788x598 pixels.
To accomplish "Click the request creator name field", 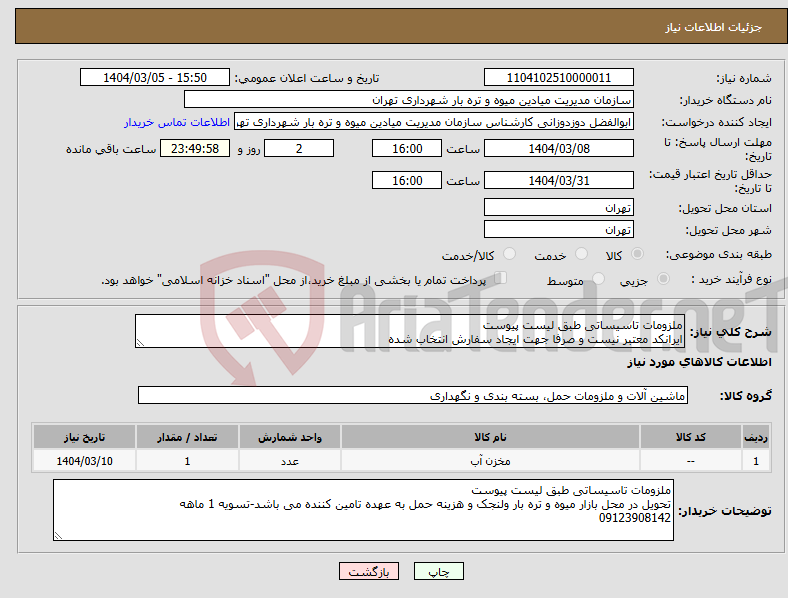I will [434, 122].
